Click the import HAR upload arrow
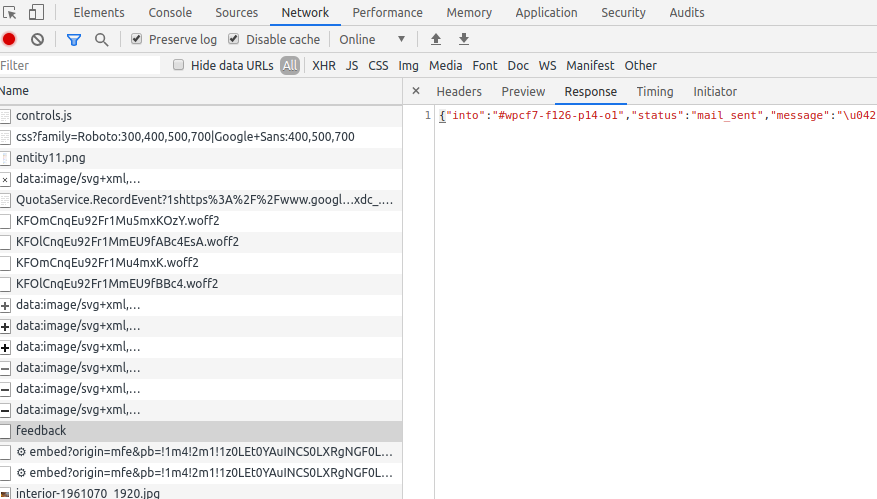The height and width of the screenshot is (499, 877). pos(435,40)
